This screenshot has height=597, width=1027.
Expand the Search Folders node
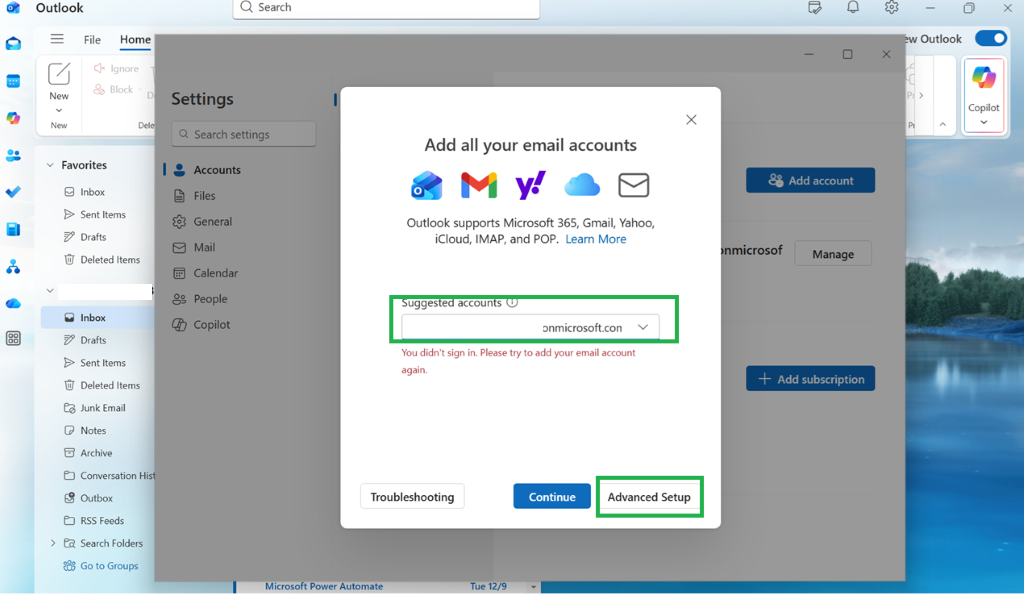tap(53, 543)
